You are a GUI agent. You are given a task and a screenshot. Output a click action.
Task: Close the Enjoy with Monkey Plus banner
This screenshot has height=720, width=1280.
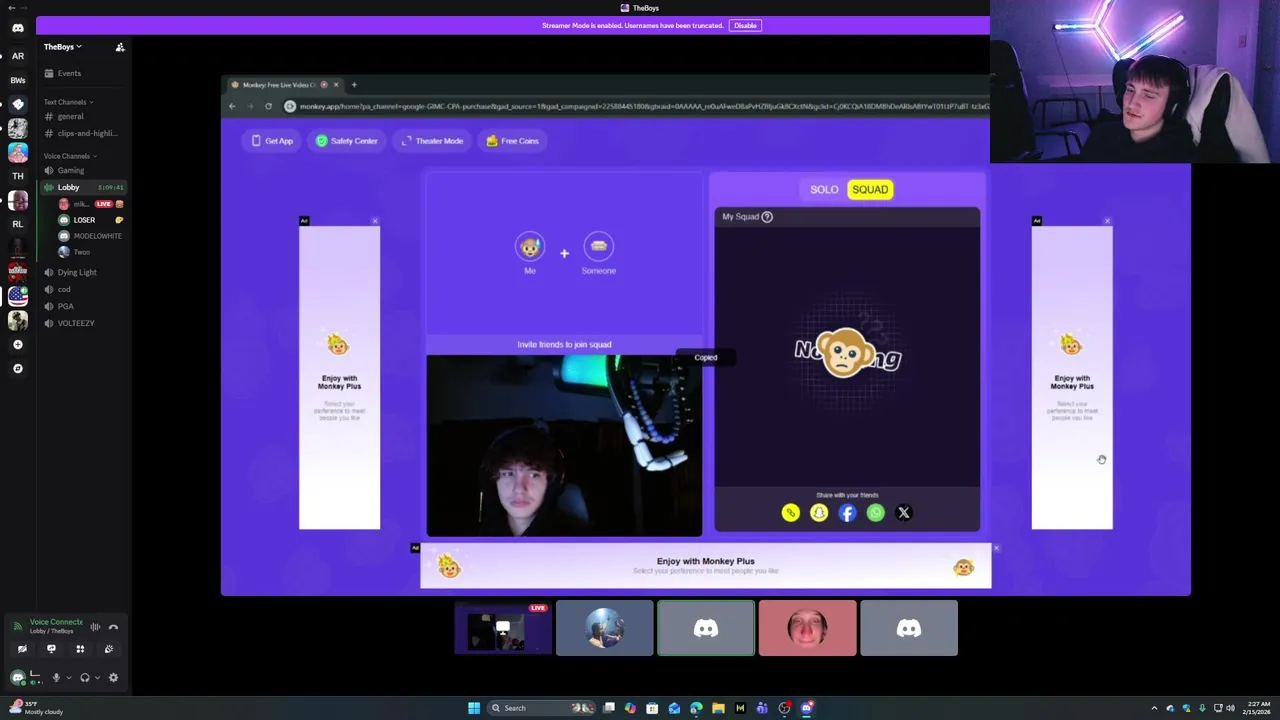pos(996,548)
